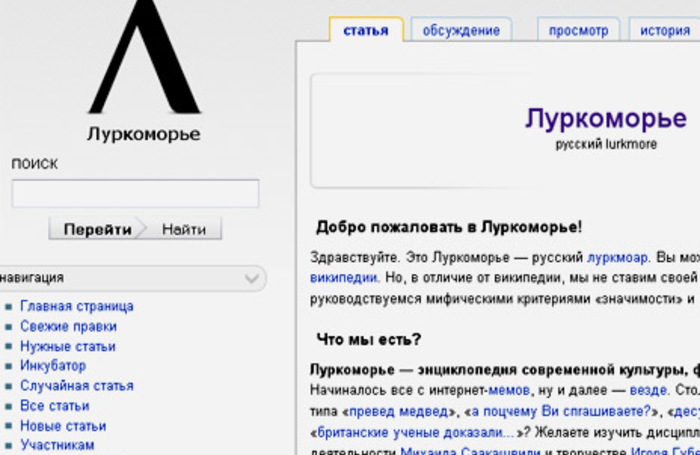Viewport: 700px width, 455px height.
Task: Follow the мемов link
Action: pos(509,391)
